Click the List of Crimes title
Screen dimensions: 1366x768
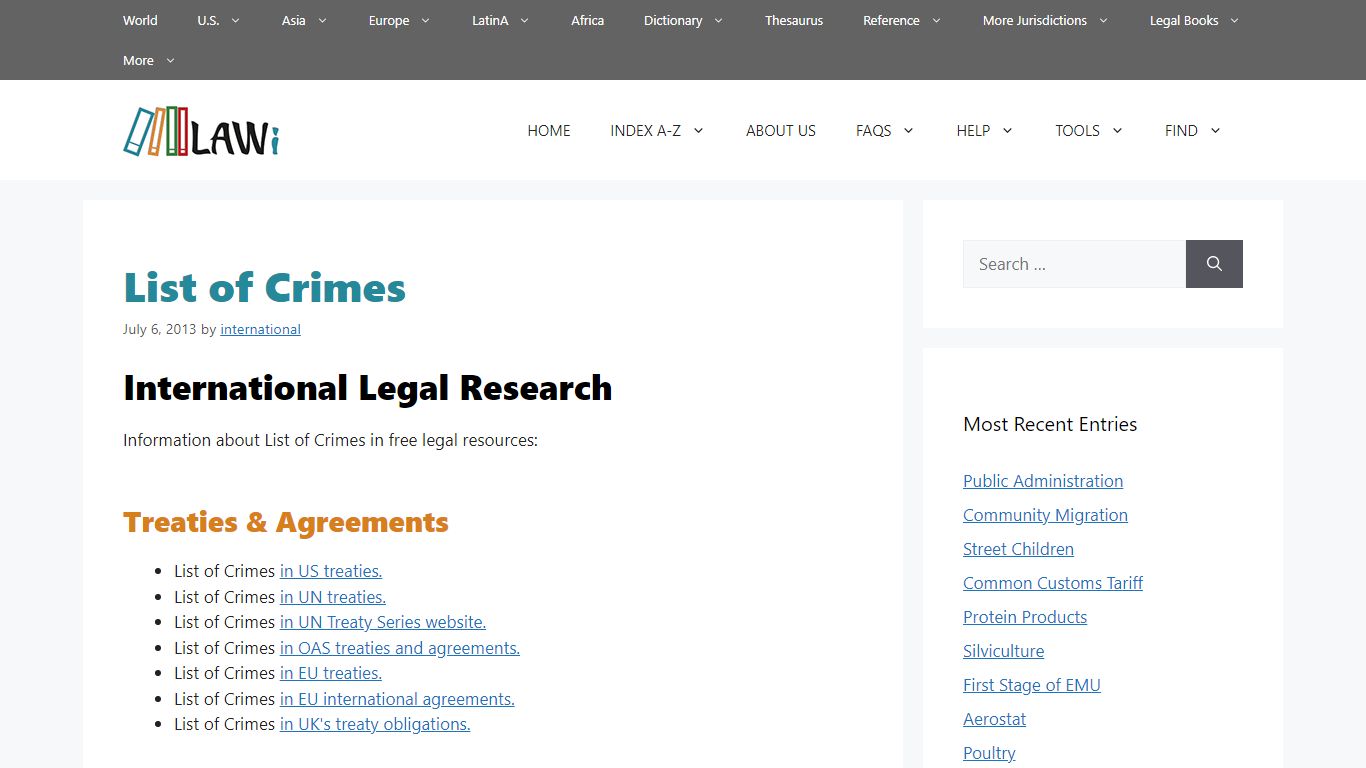coord(264,288)
